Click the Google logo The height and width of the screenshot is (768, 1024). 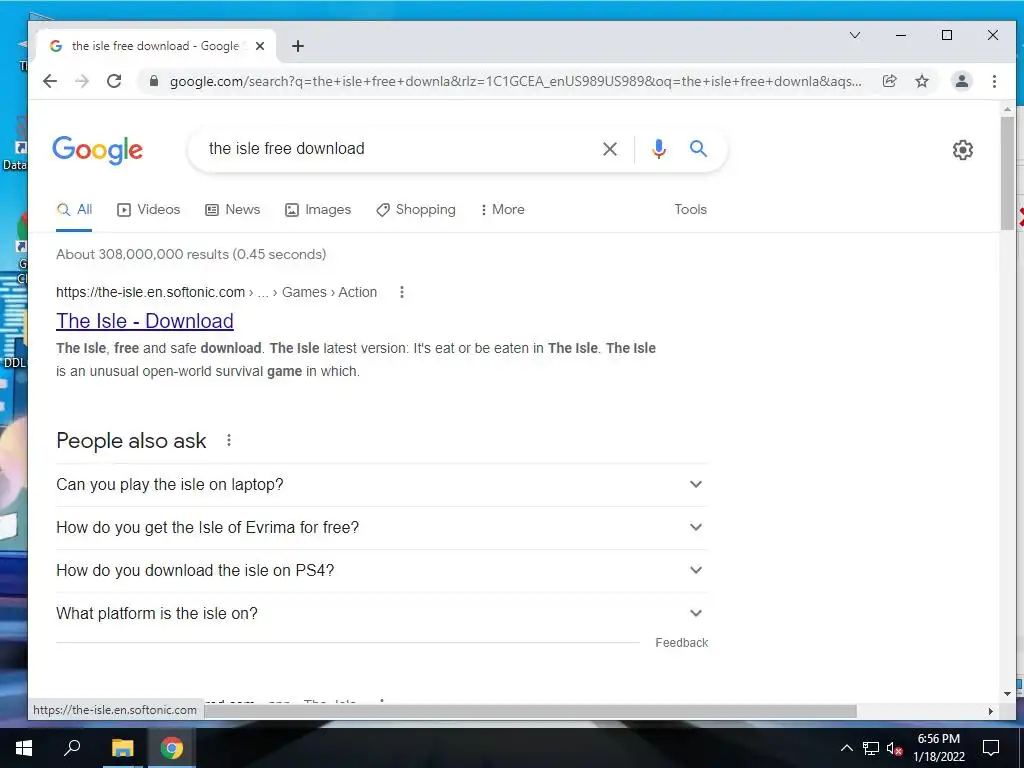coord(97,150)
